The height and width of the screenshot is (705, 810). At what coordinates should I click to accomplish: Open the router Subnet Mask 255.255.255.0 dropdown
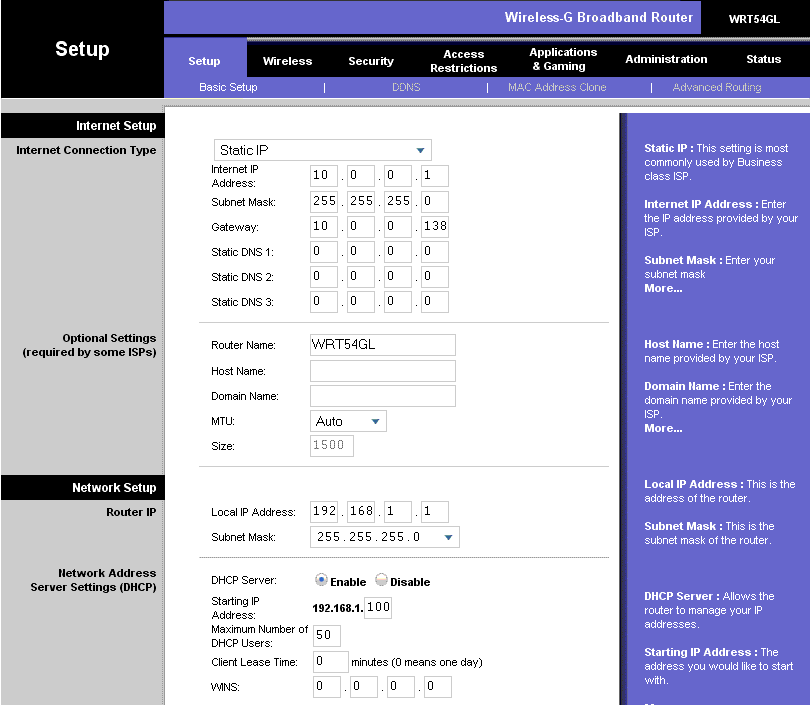coord(384,537)
